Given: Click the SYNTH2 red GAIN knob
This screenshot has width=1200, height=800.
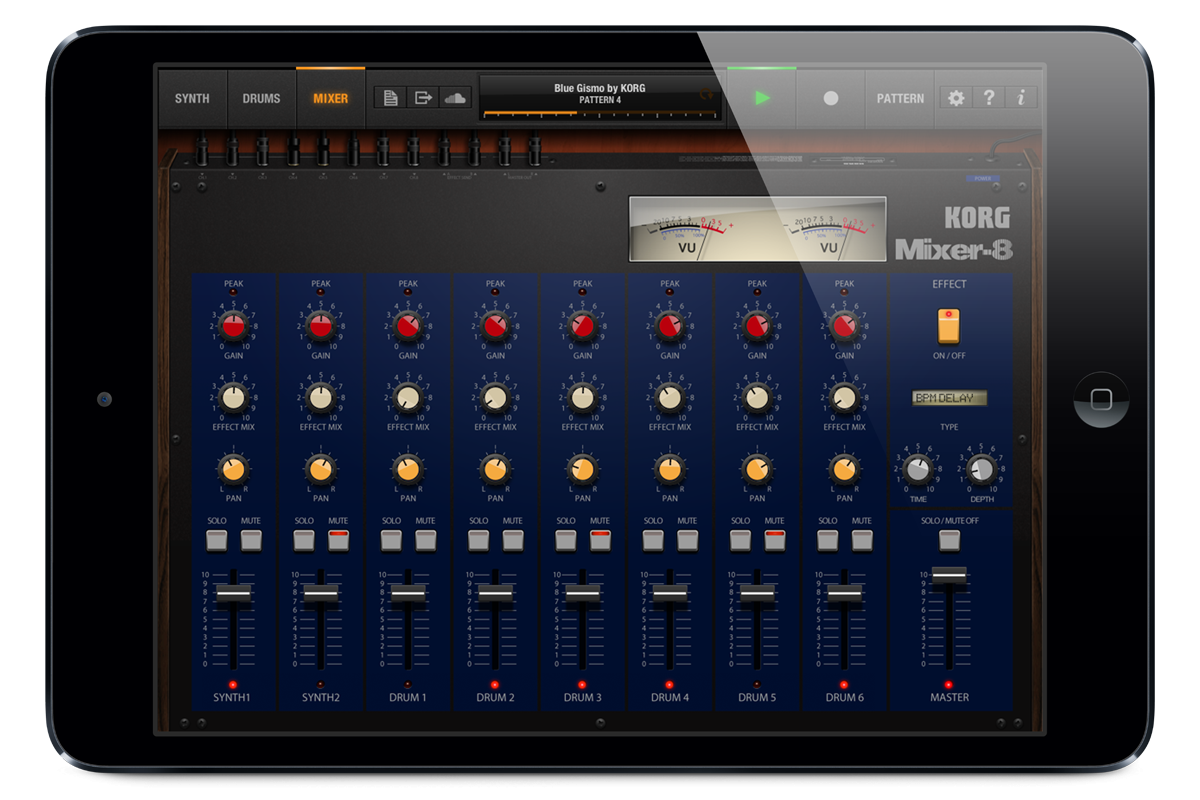Looking at the screenshot, I should click(x=321, y=325).
